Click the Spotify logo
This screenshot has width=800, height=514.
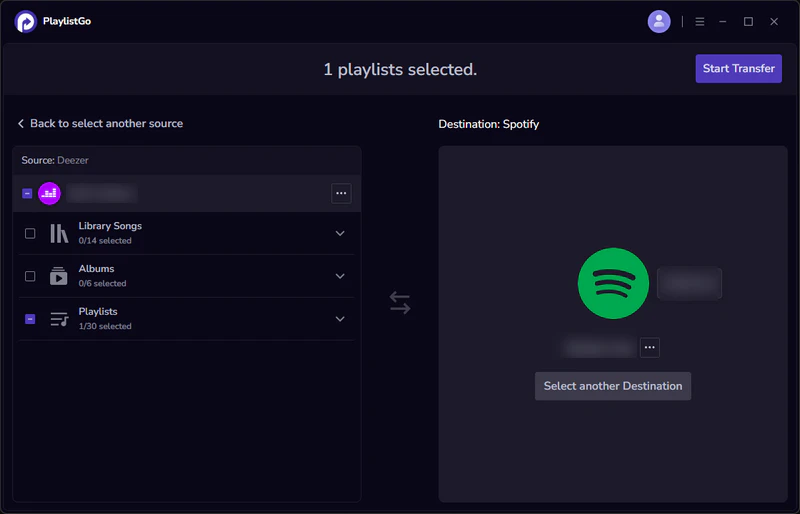(x=613, y=283)
